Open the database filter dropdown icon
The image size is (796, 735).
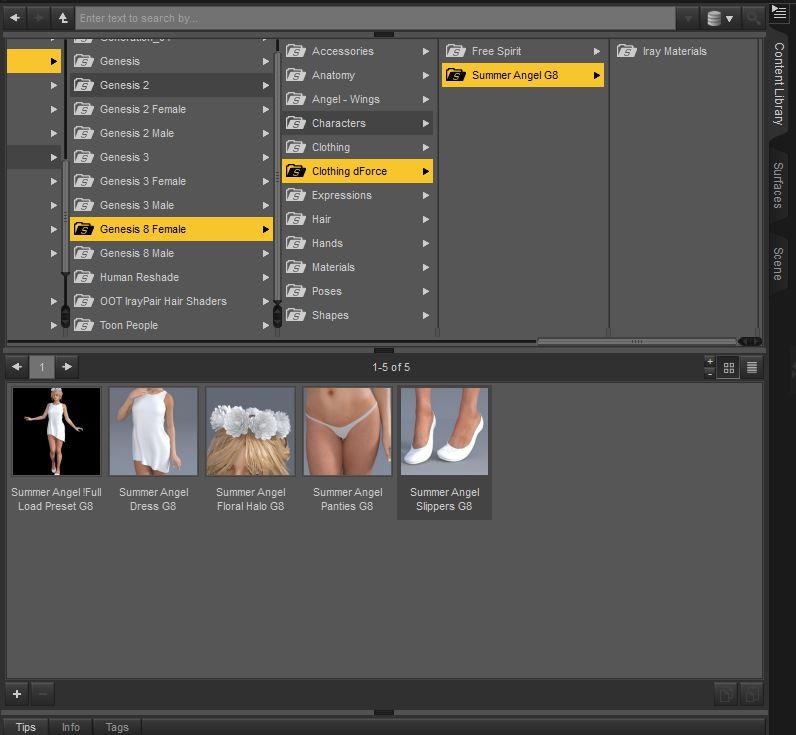[720, 18]
